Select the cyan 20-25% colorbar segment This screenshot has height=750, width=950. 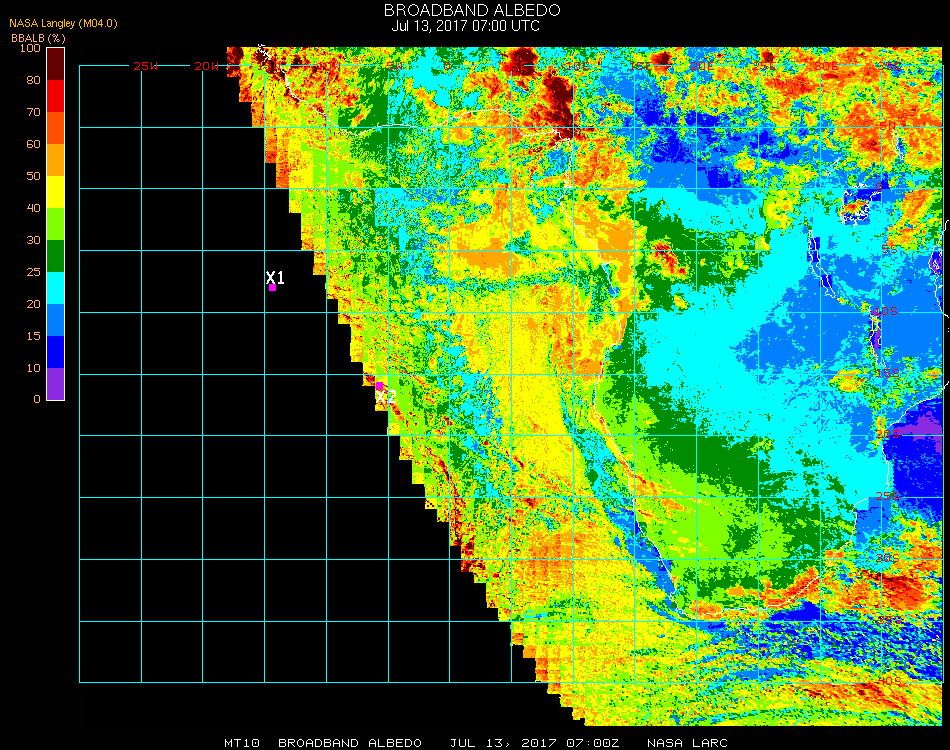[56, 288]
